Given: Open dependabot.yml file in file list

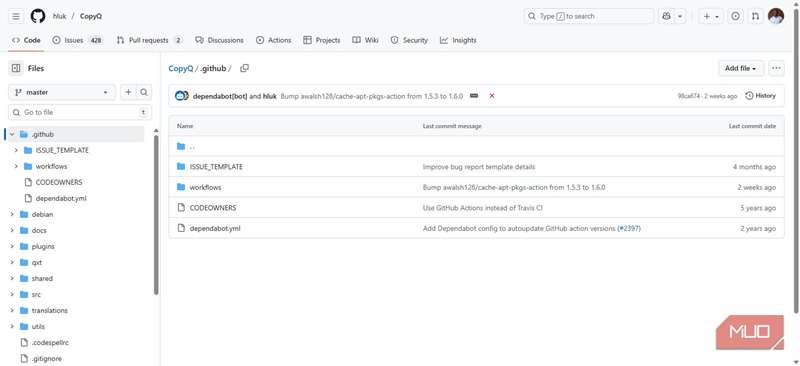Looking at the screenshot, I should tap(215, 228).
